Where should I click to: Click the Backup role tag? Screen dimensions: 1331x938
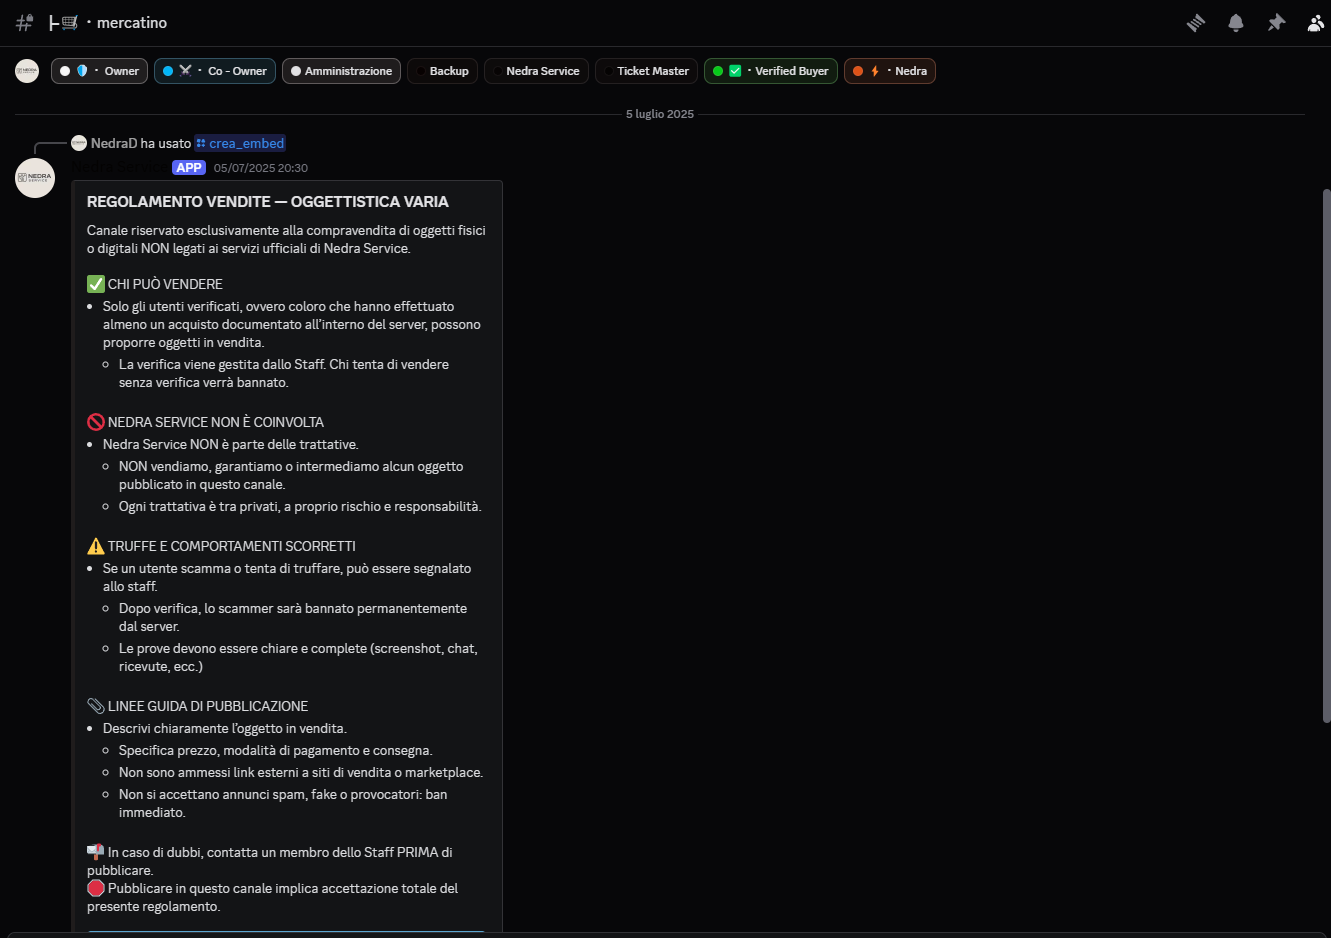(442, 71)
